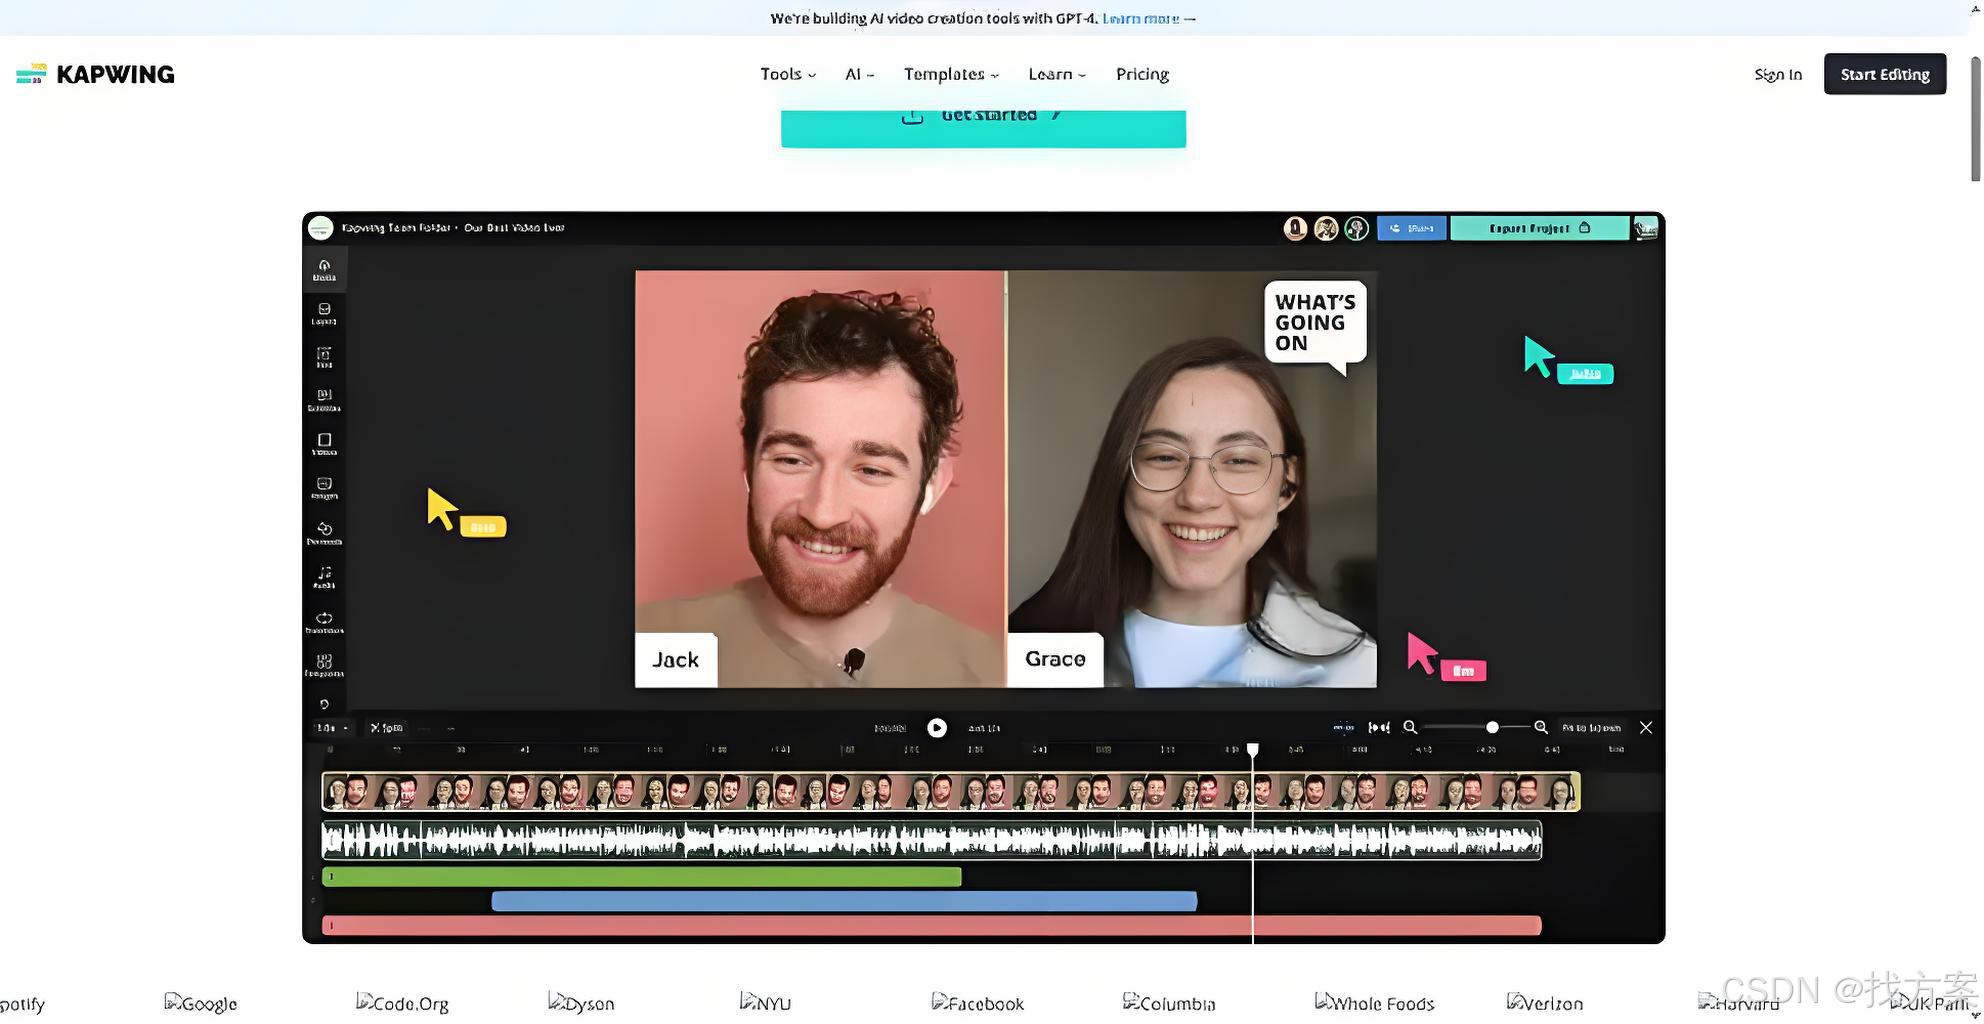Screen dimensions: 1984x1024
Task: Expand the AI dropdown menu
Action: click(859, 74)
